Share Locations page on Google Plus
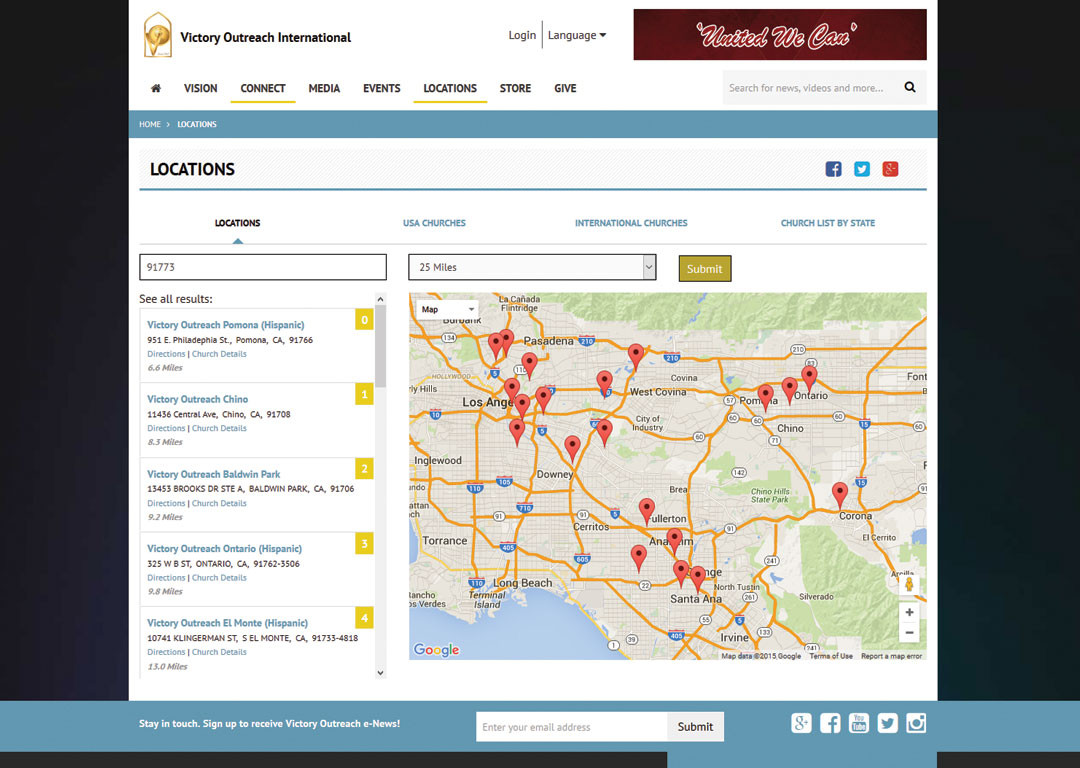This screenshot has height=768, width=1080. point(890,169)
